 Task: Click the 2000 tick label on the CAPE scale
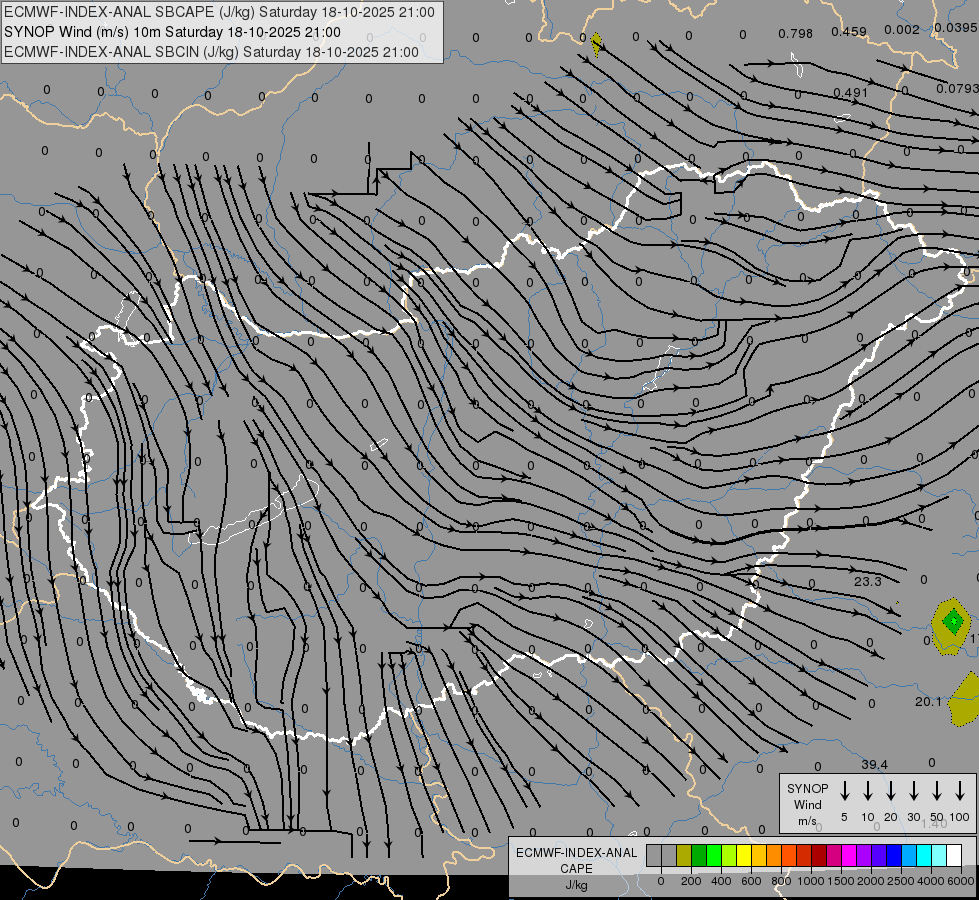(871, 881)
